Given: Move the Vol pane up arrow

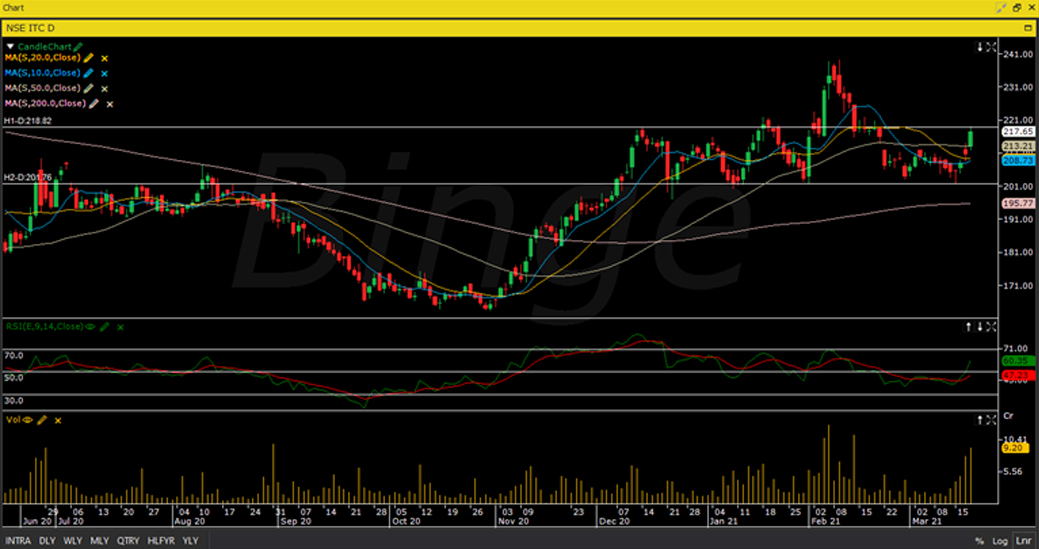Looking at the screenshot, I should pos(979,420).
